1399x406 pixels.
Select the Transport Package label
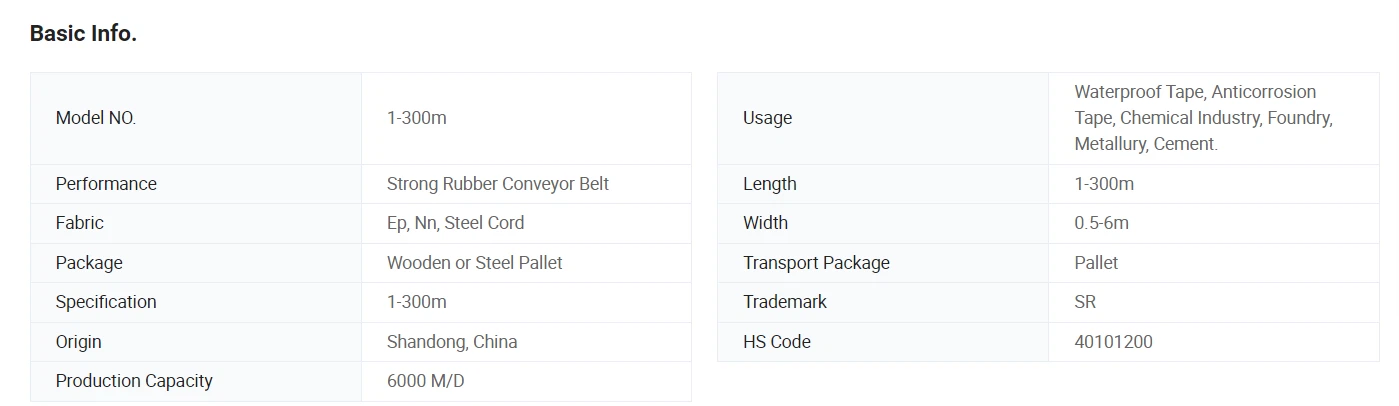pyautogui.click(x=816, y=263)
